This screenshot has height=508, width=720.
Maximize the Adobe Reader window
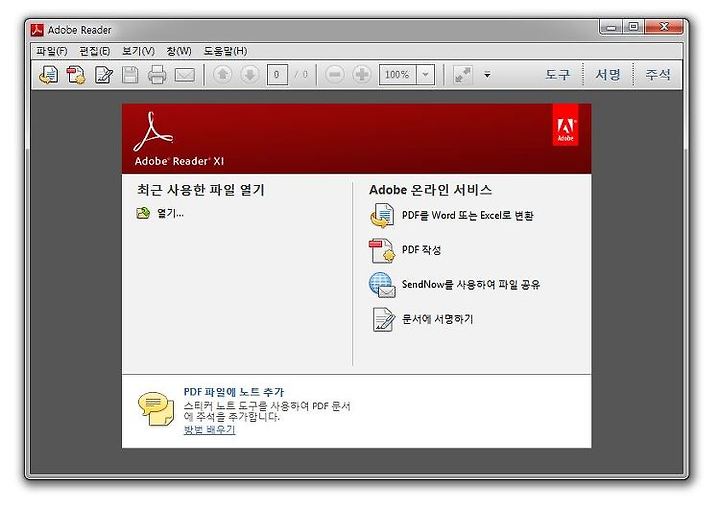633,28
